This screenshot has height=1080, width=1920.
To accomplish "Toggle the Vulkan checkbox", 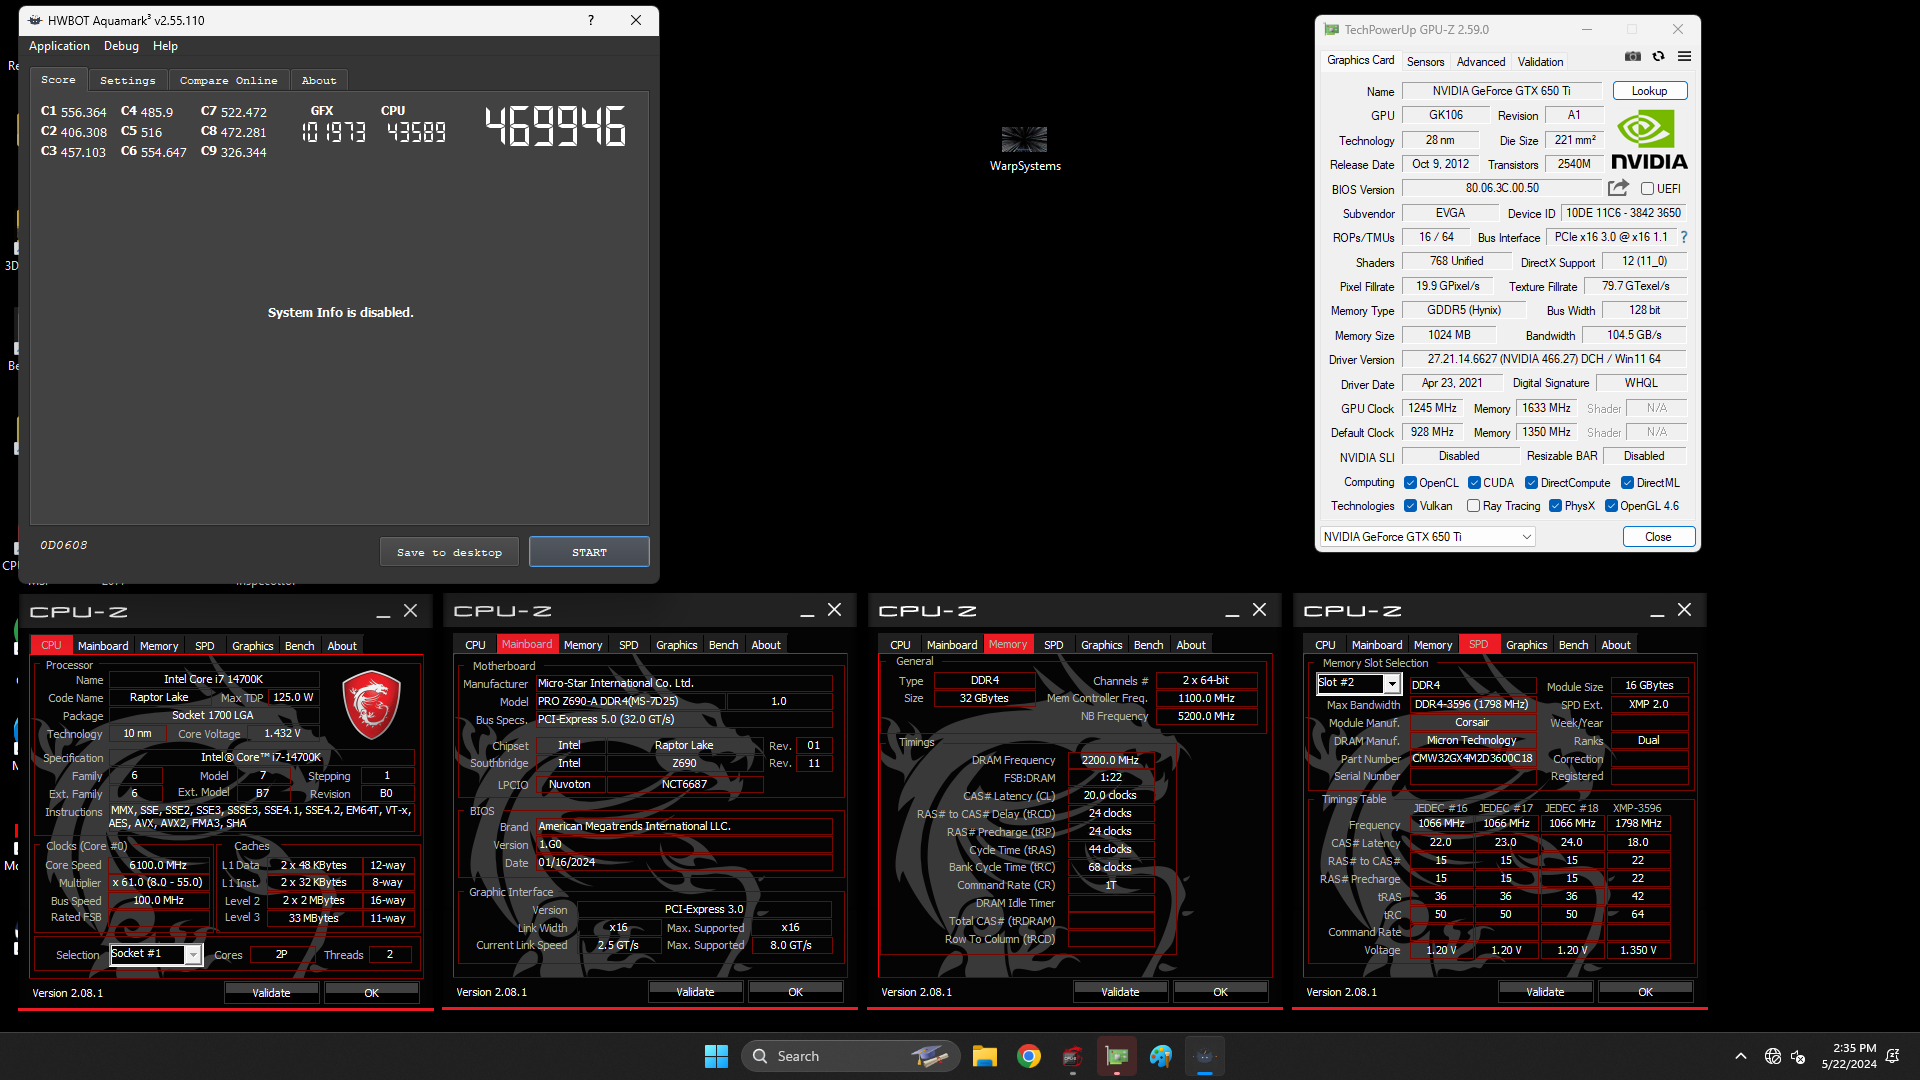I will [1410, 506].
